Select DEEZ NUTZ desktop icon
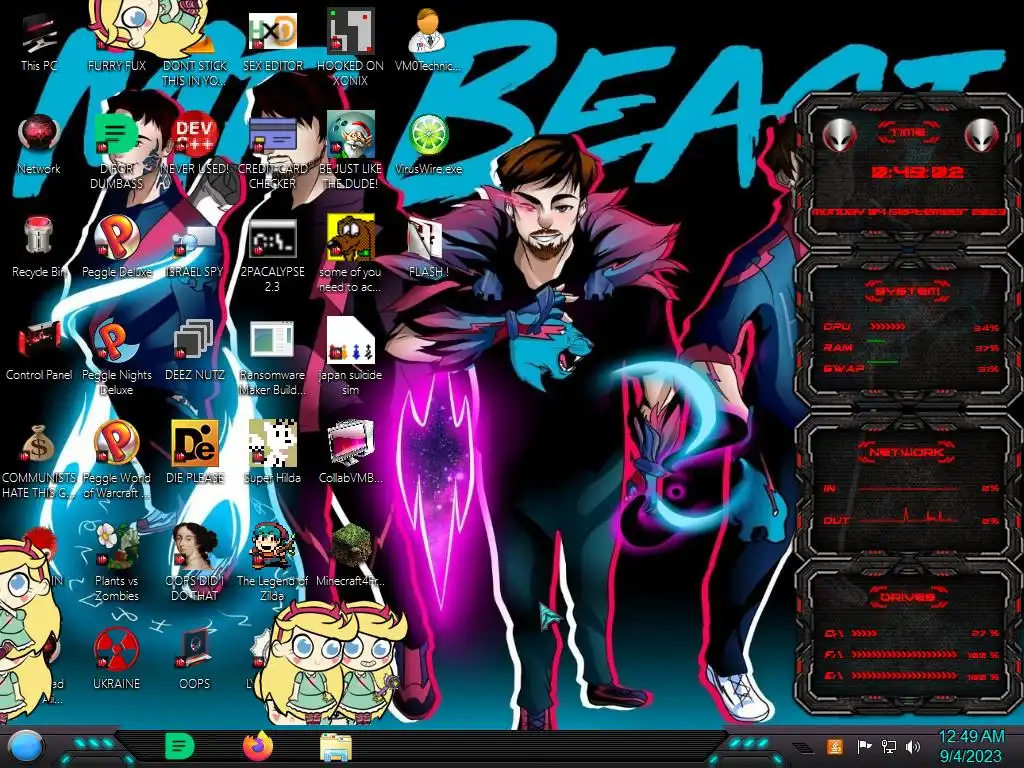This screenshot has width=1024, height=768. (x=195, y=350)
